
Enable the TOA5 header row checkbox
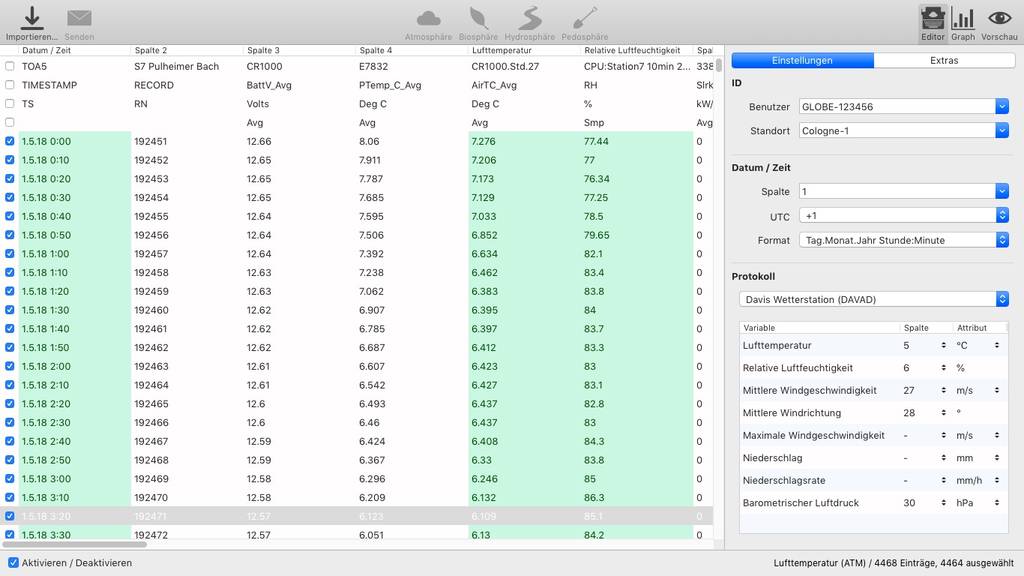tap(10, 67)
